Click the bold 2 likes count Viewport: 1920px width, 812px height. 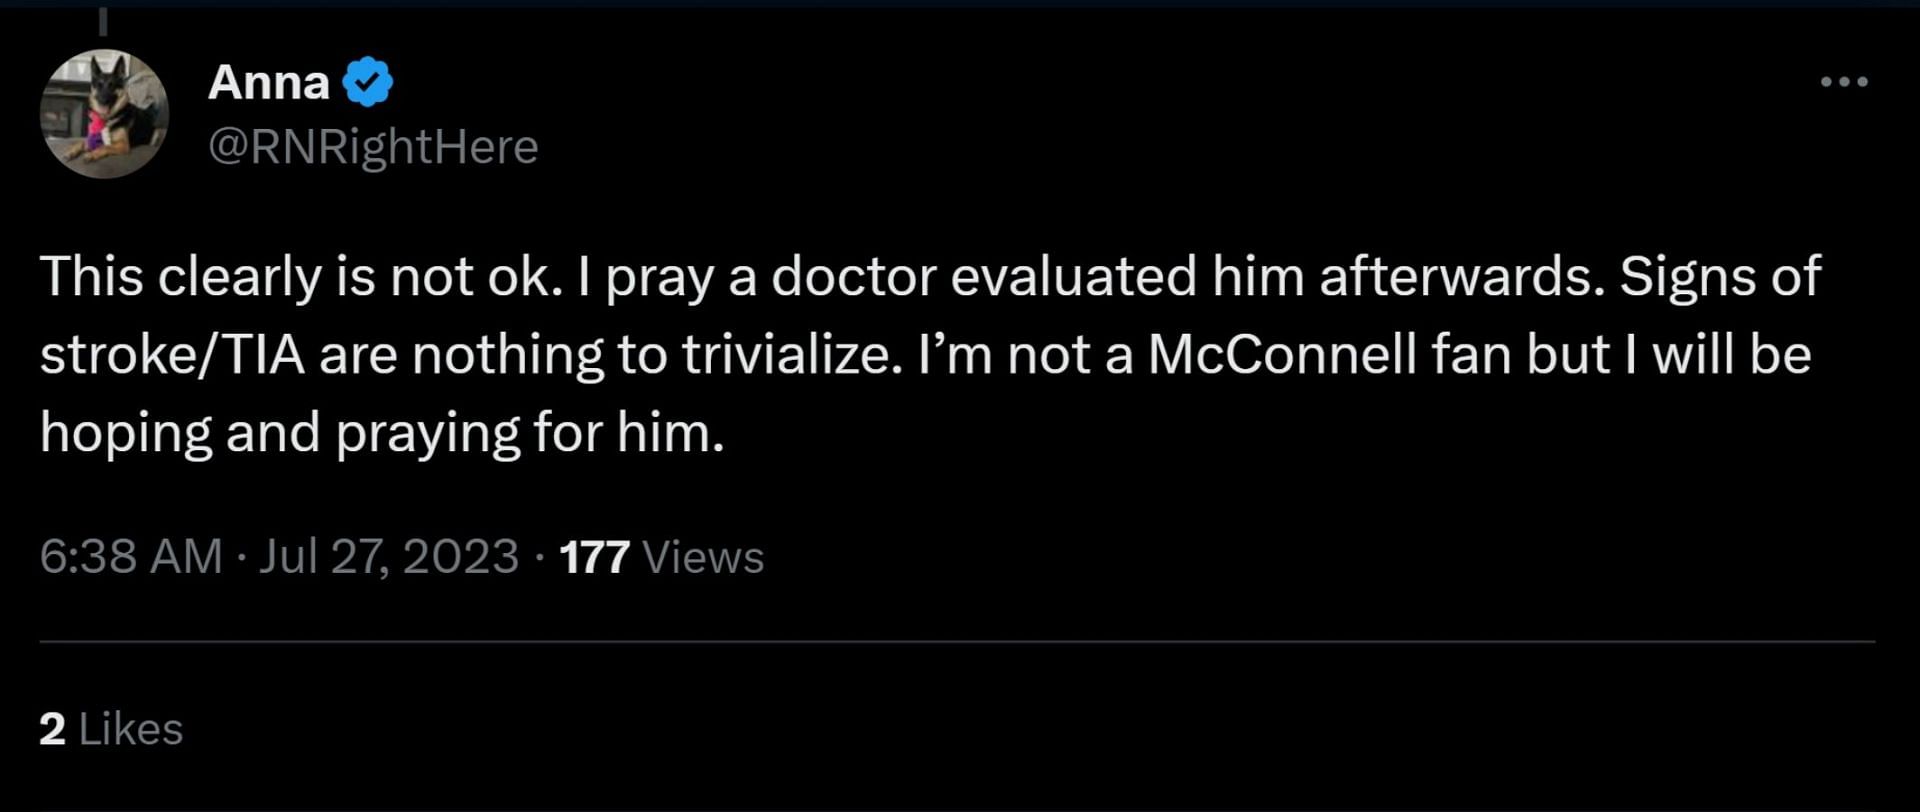pos(52,729)
